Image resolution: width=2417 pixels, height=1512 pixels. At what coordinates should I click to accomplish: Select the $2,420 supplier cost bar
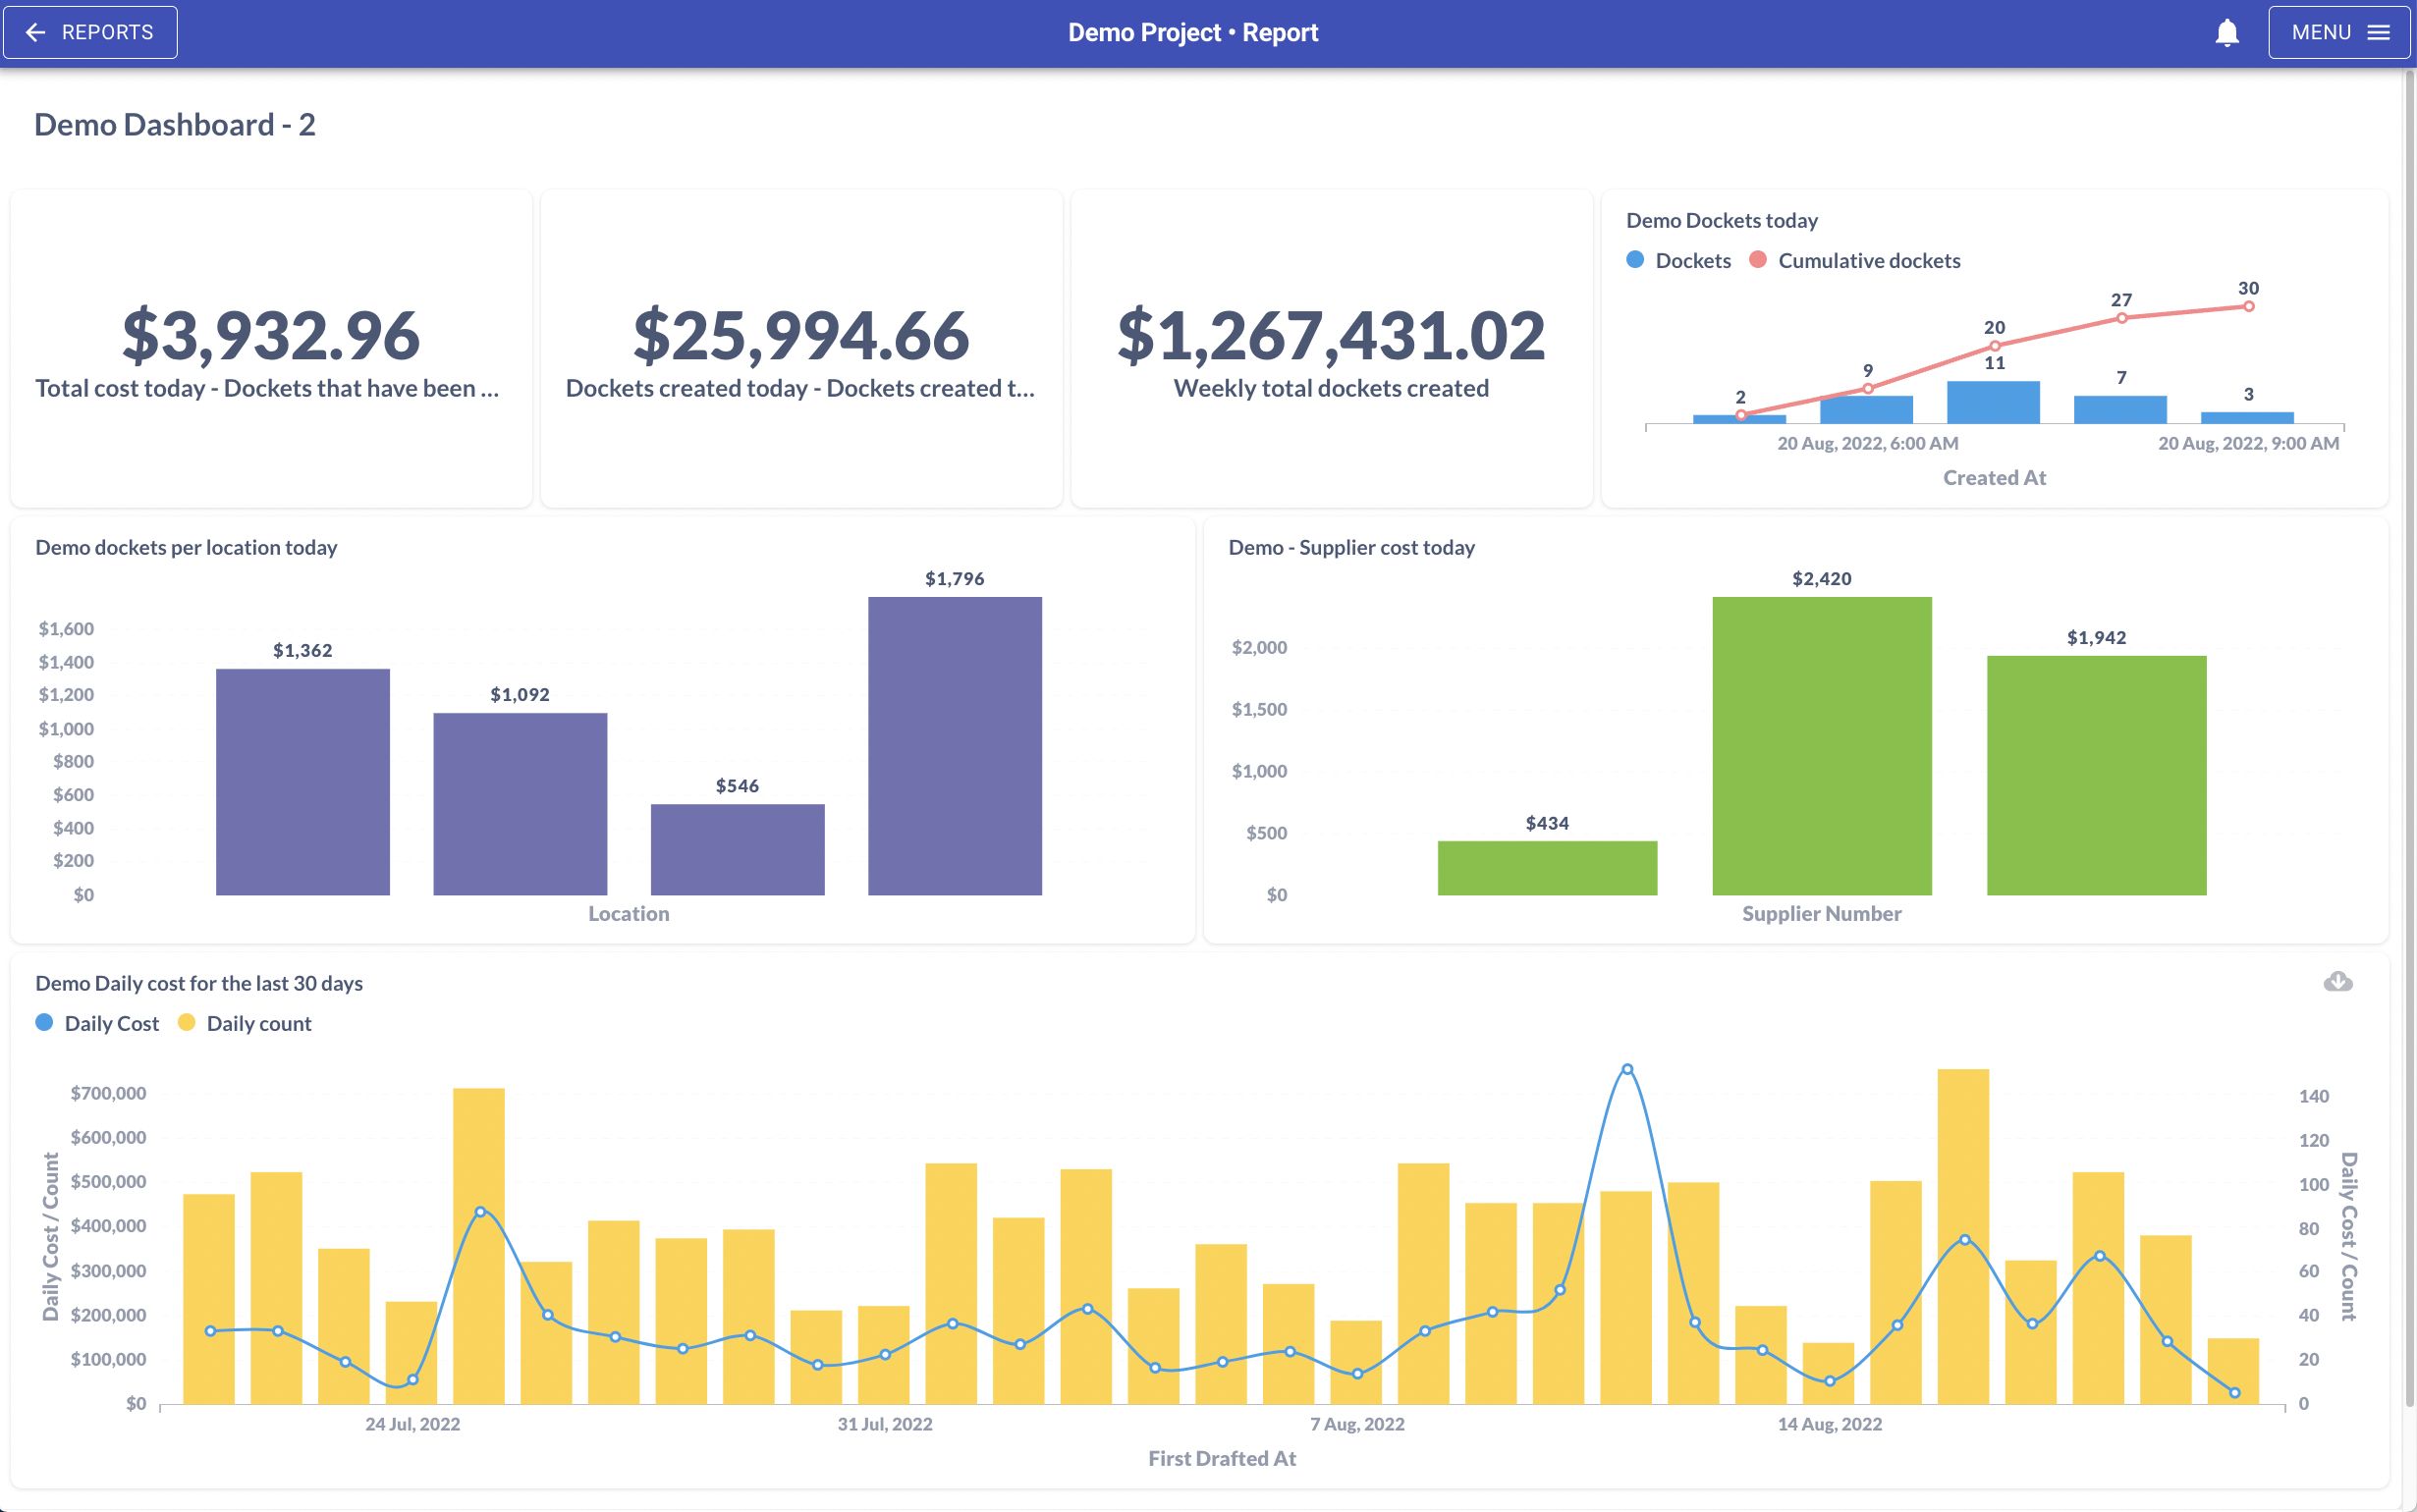pyautogui.click(x=1822, y=746)
